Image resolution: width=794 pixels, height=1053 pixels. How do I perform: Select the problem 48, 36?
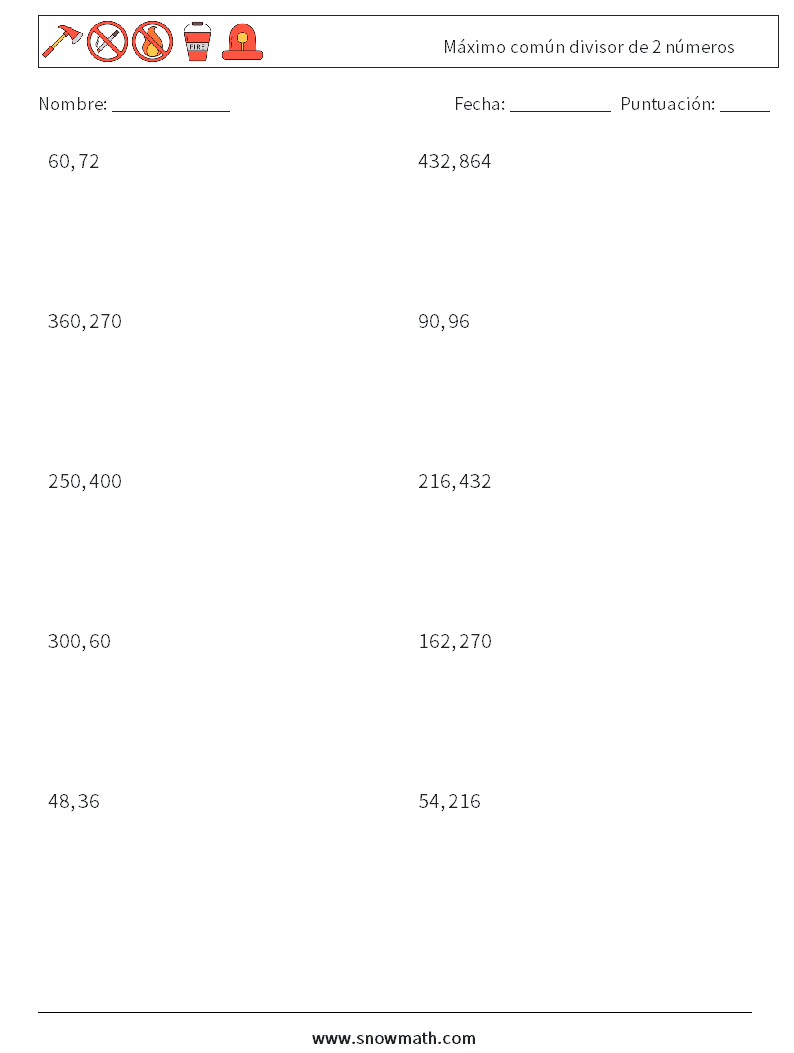coord(74,801)
